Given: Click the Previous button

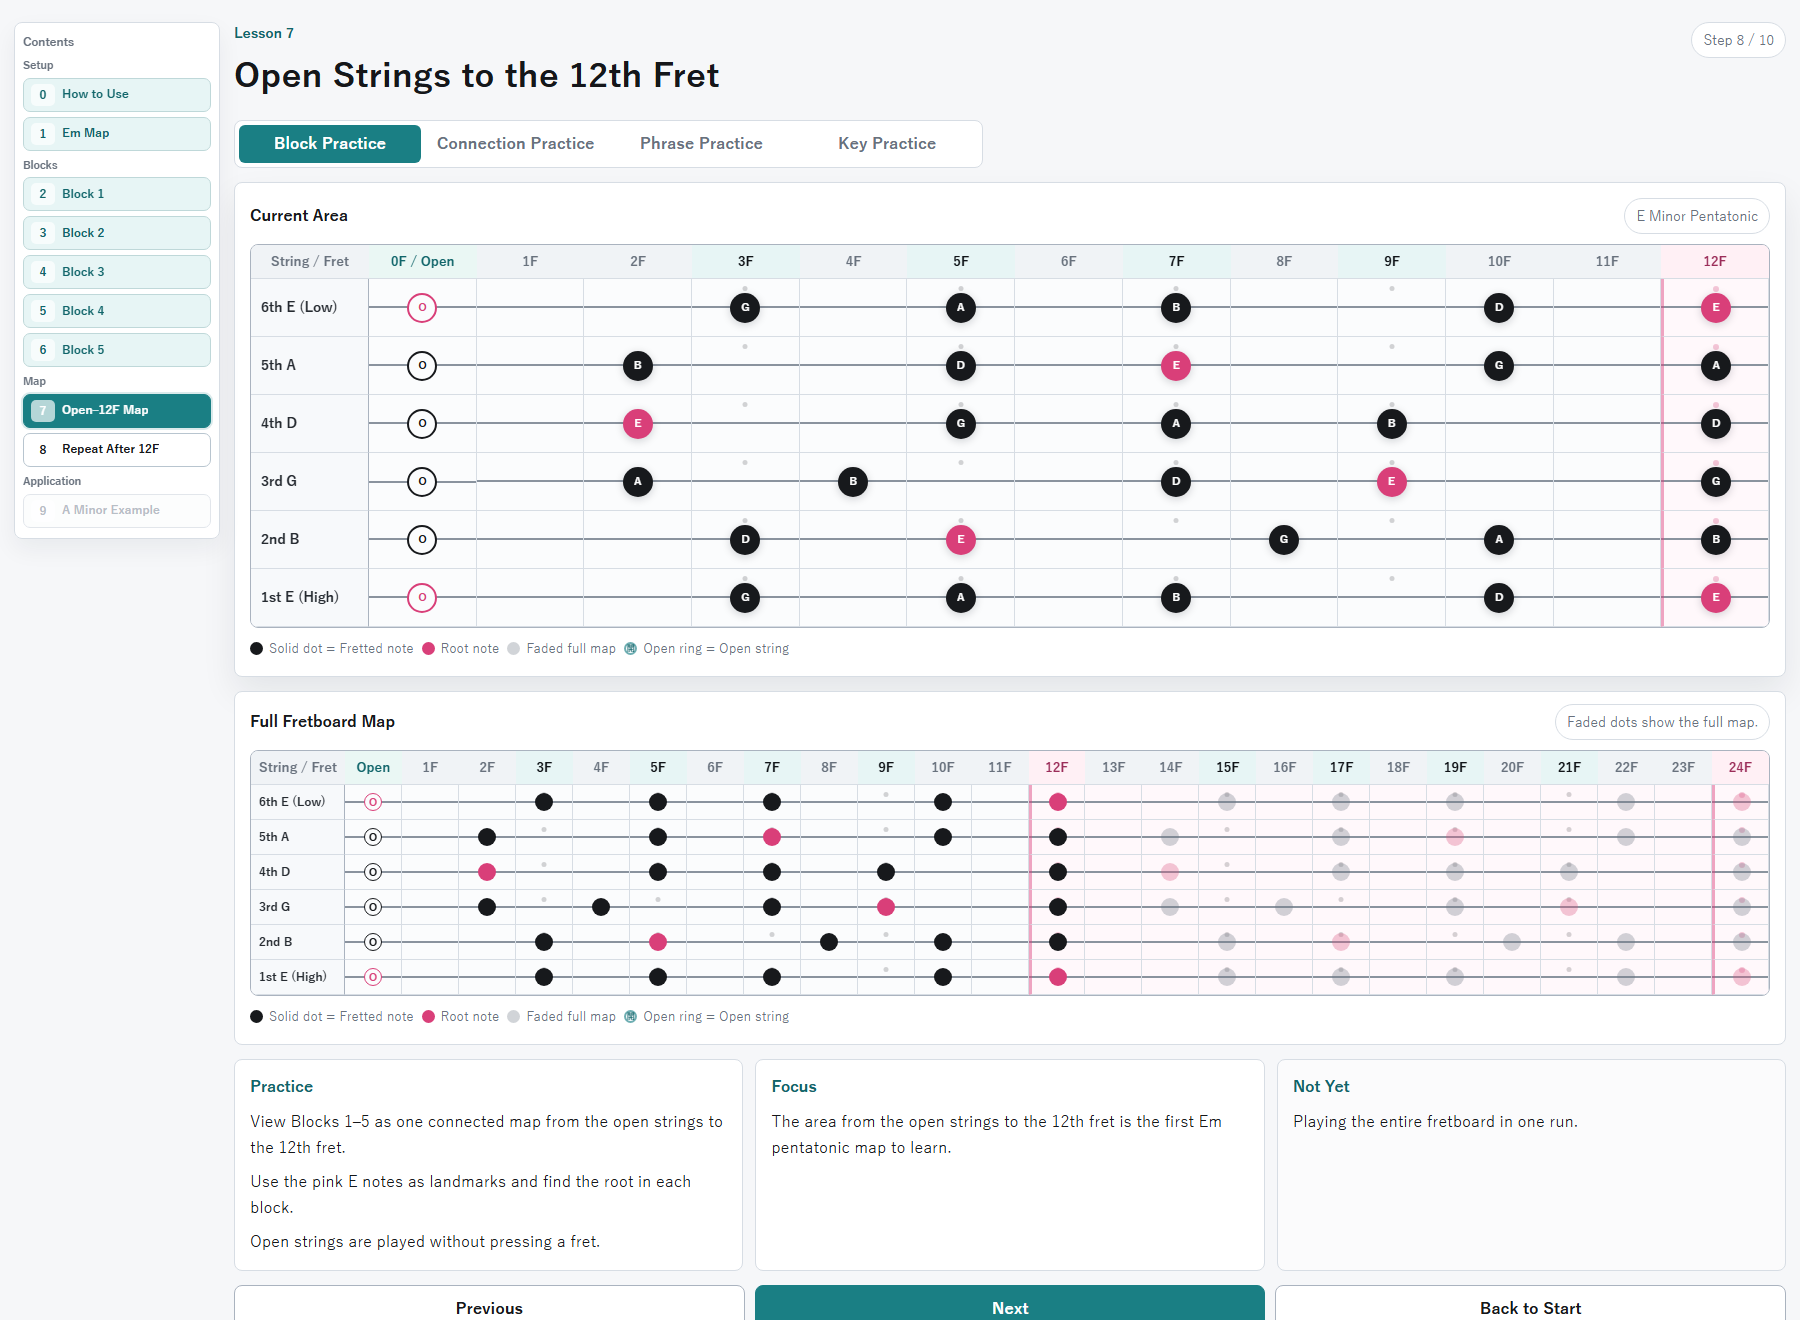Looking at the screenshot, I should pos(489,1303).
